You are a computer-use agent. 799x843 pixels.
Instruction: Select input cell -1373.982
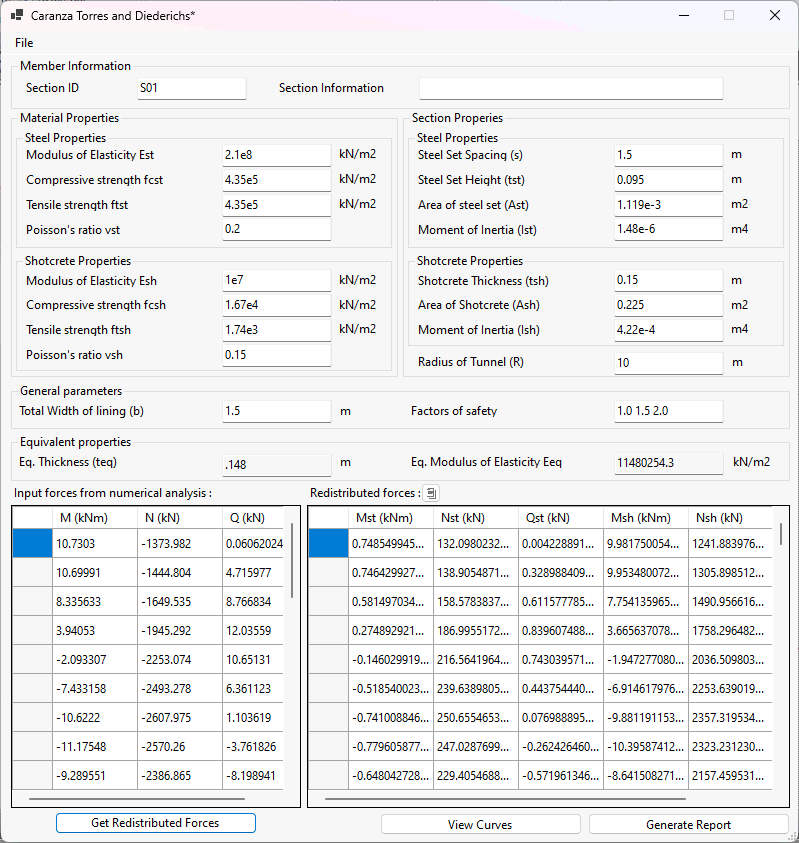point(180,544)
